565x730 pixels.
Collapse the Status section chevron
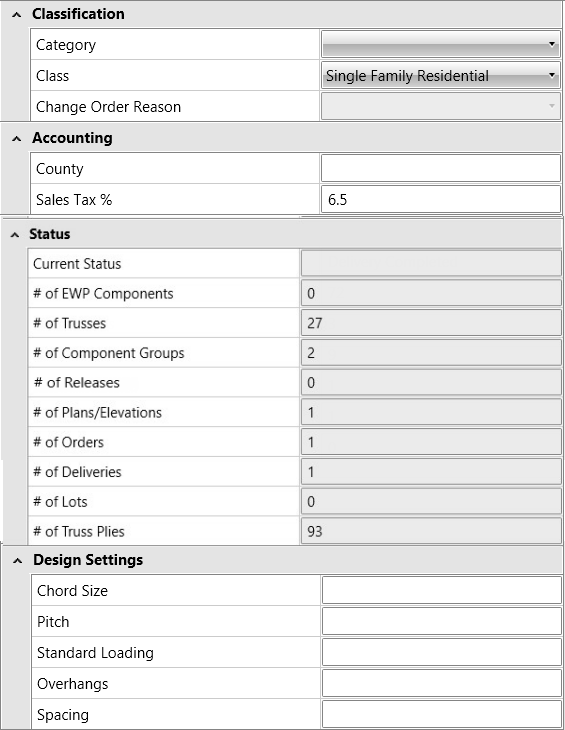point(15,235)
